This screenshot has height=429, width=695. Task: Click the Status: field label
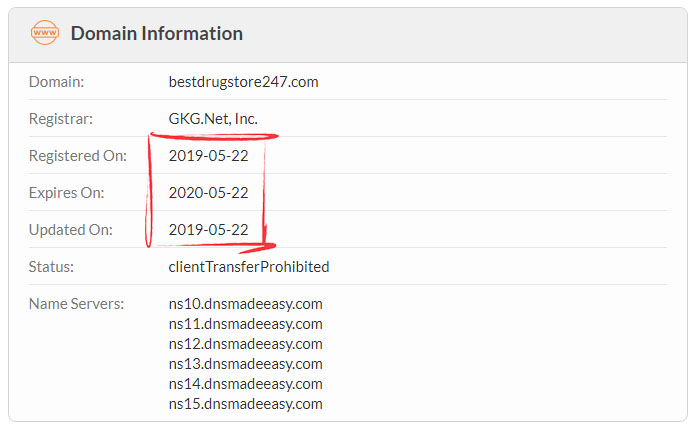coord(51,267)
